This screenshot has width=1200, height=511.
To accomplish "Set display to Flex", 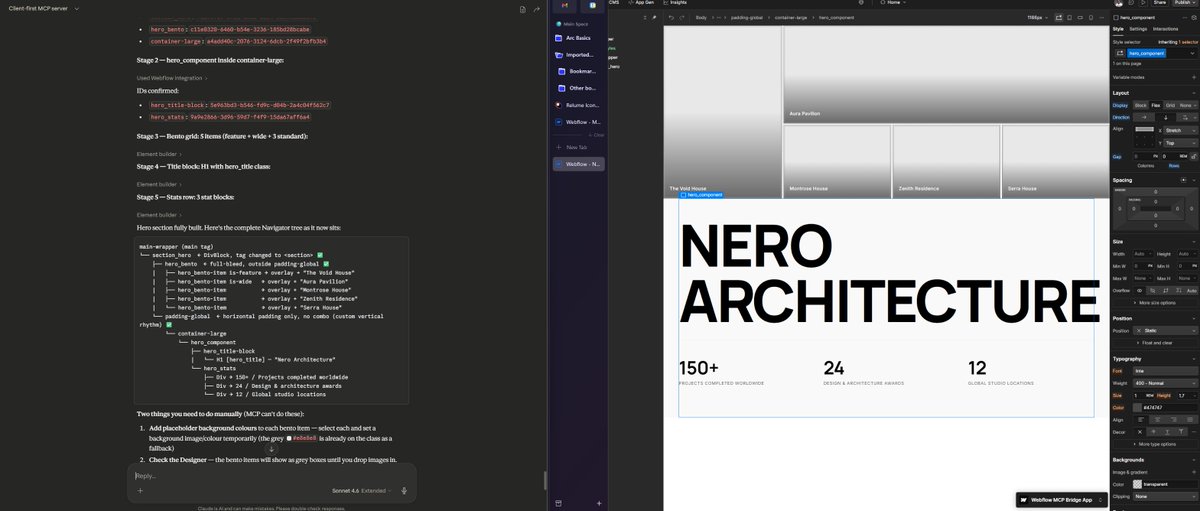I will coord(1156,105).
